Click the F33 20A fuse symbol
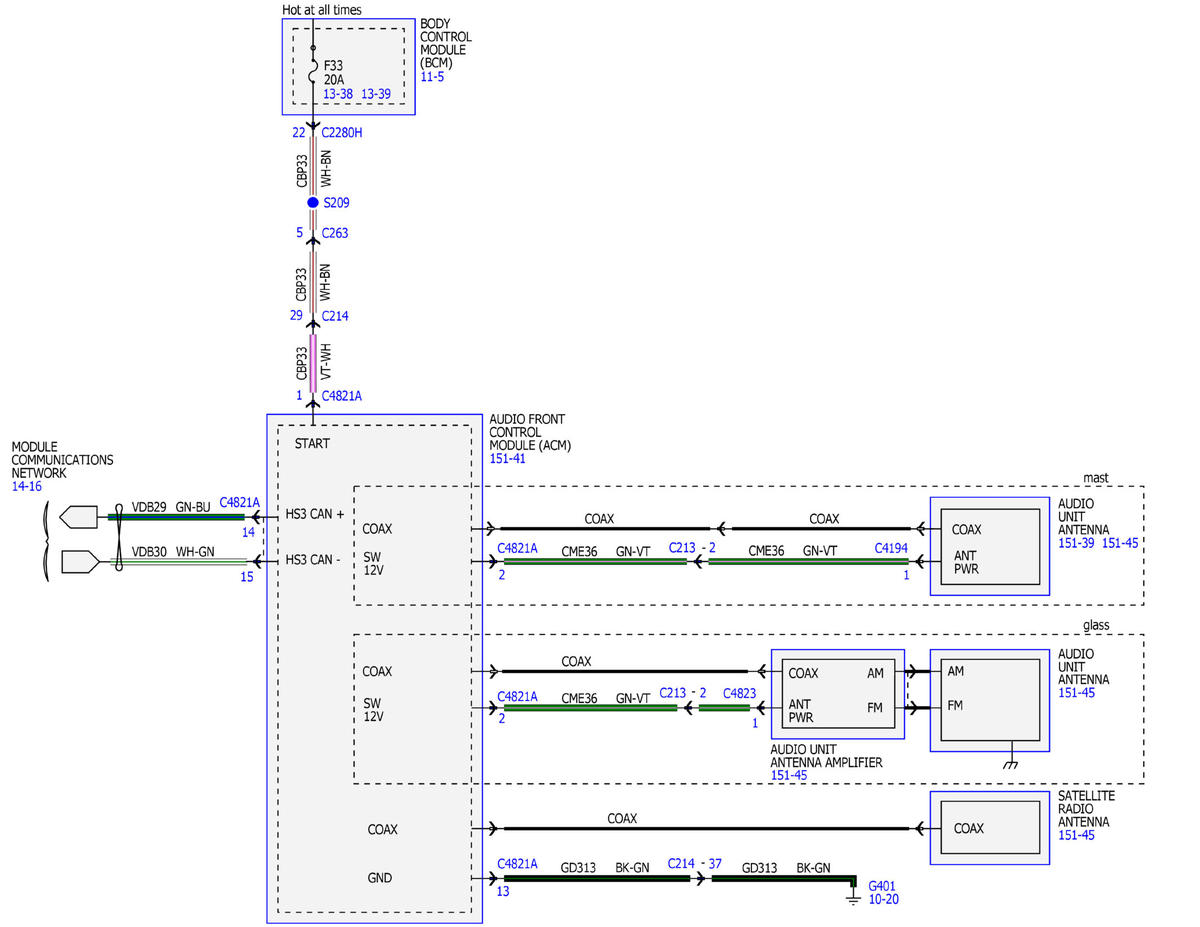The image size is (1200, 927). [313, 72]
